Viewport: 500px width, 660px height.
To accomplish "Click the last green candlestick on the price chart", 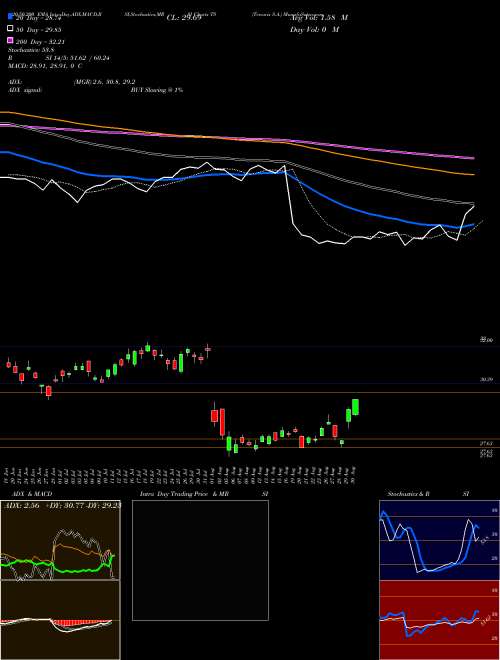I will point(355,407).
